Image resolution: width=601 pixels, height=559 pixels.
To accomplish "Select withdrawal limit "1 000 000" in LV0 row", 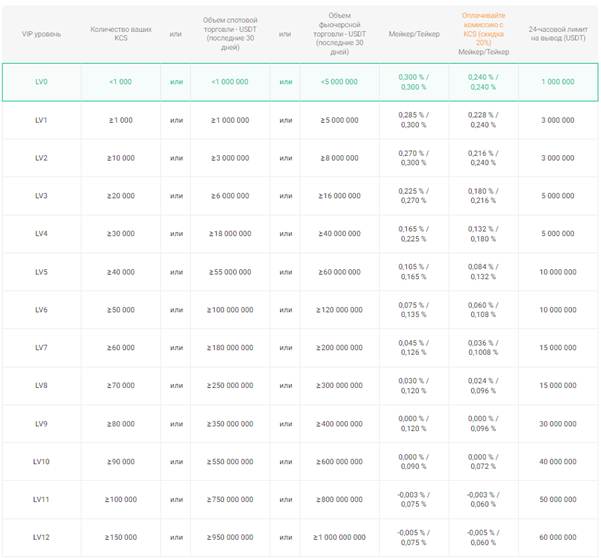I will [558, 82].
